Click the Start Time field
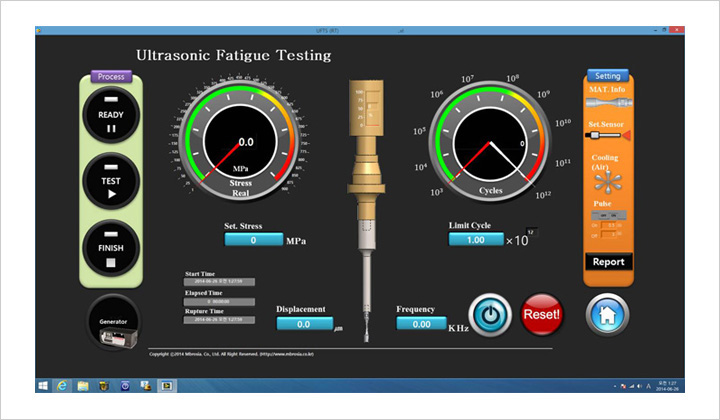 pyautogui.click(x=219, y=282)
